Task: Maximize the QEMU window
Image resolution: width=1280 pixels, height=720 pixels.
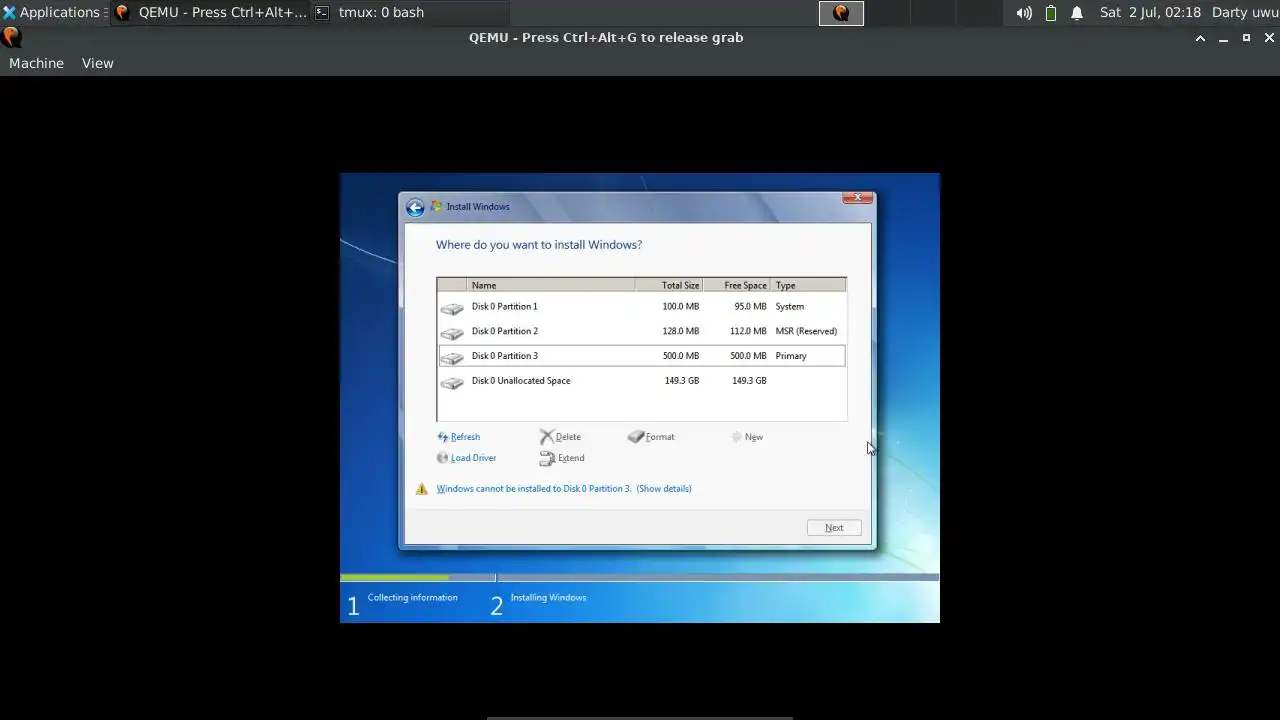Action: click(x=1246, y=38)
